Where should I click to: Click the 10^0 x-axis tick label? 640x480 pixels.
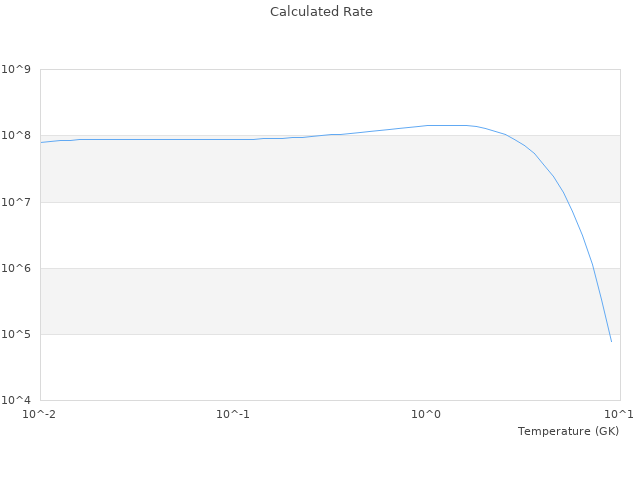pyautogui.click(x=427, y=414)
